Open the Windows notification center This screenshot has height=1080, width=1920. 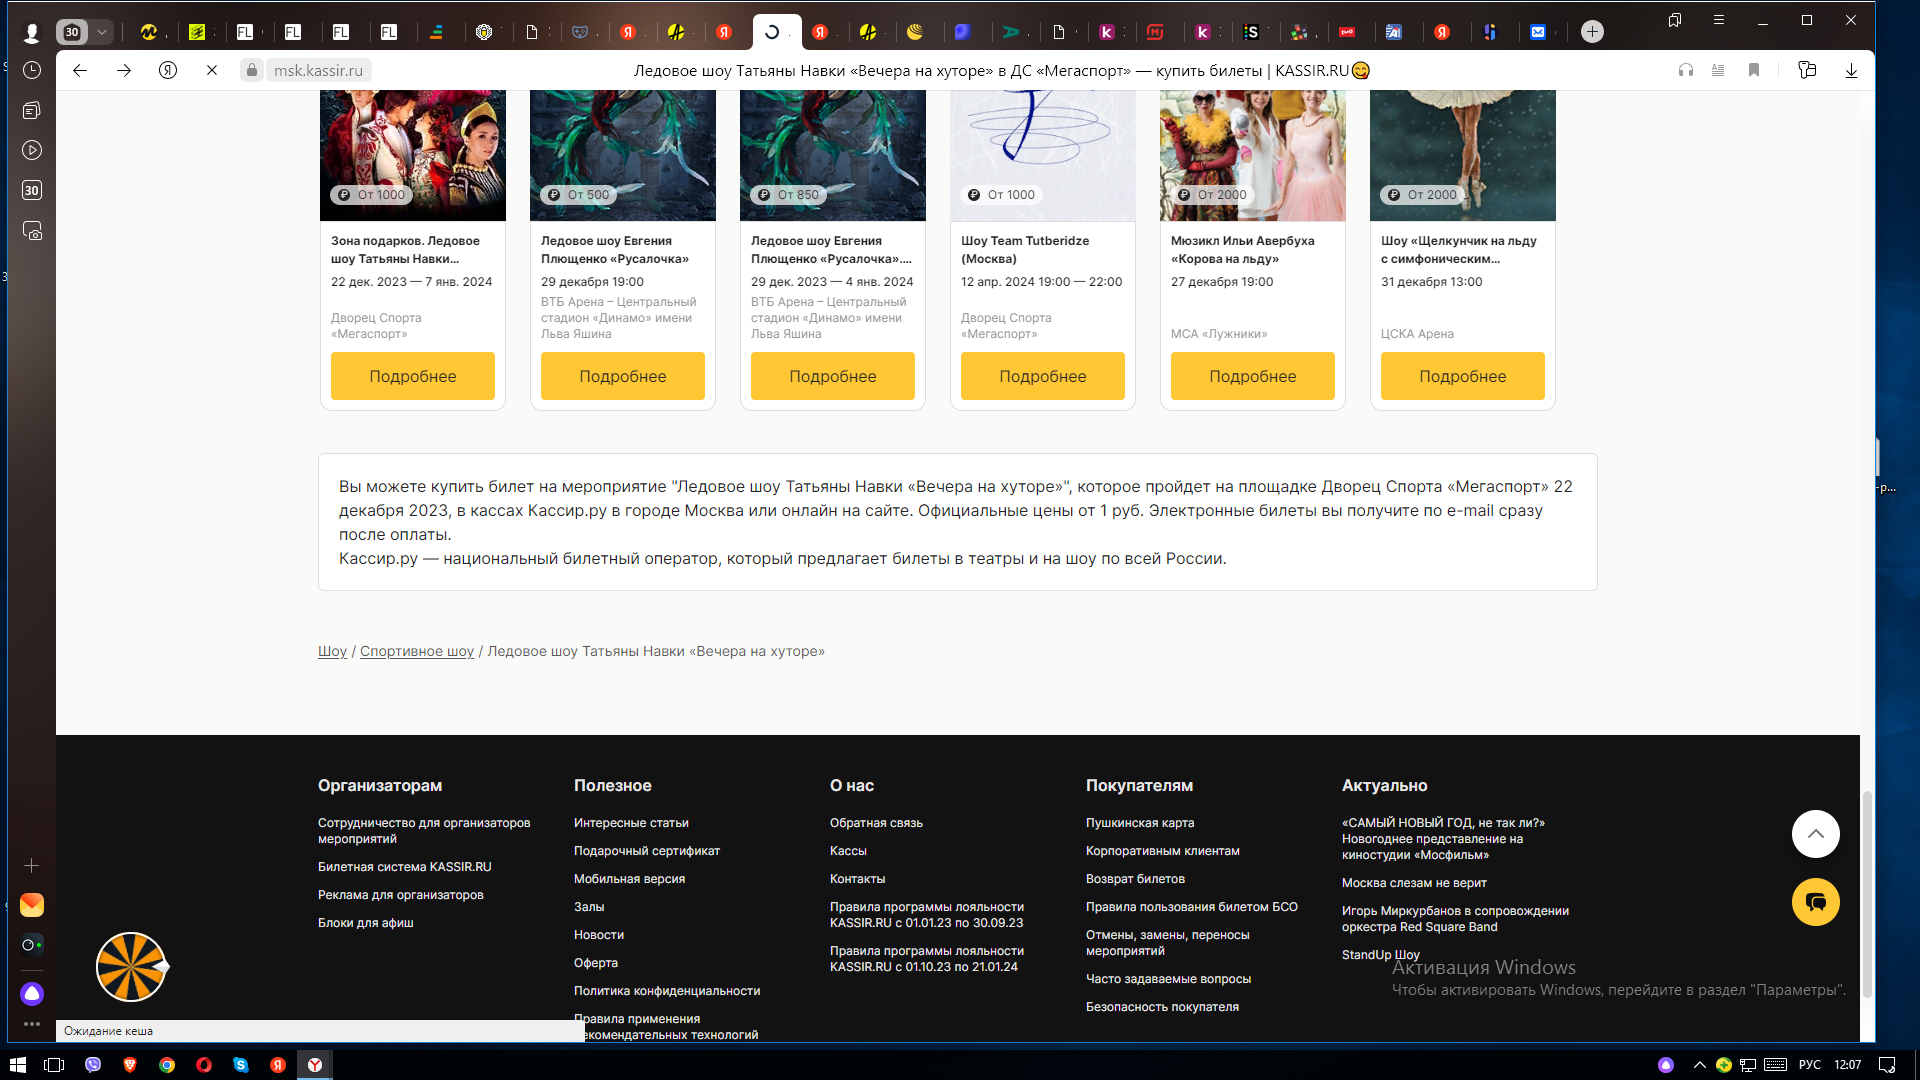pyautogui.click(x=1887, y=1065)
